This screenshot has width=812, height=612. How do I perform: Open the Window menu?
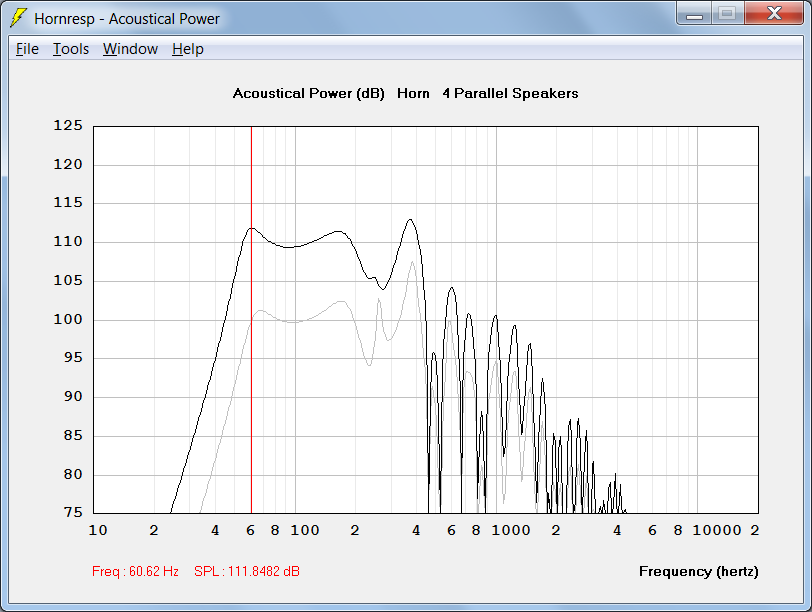[130, 49]
